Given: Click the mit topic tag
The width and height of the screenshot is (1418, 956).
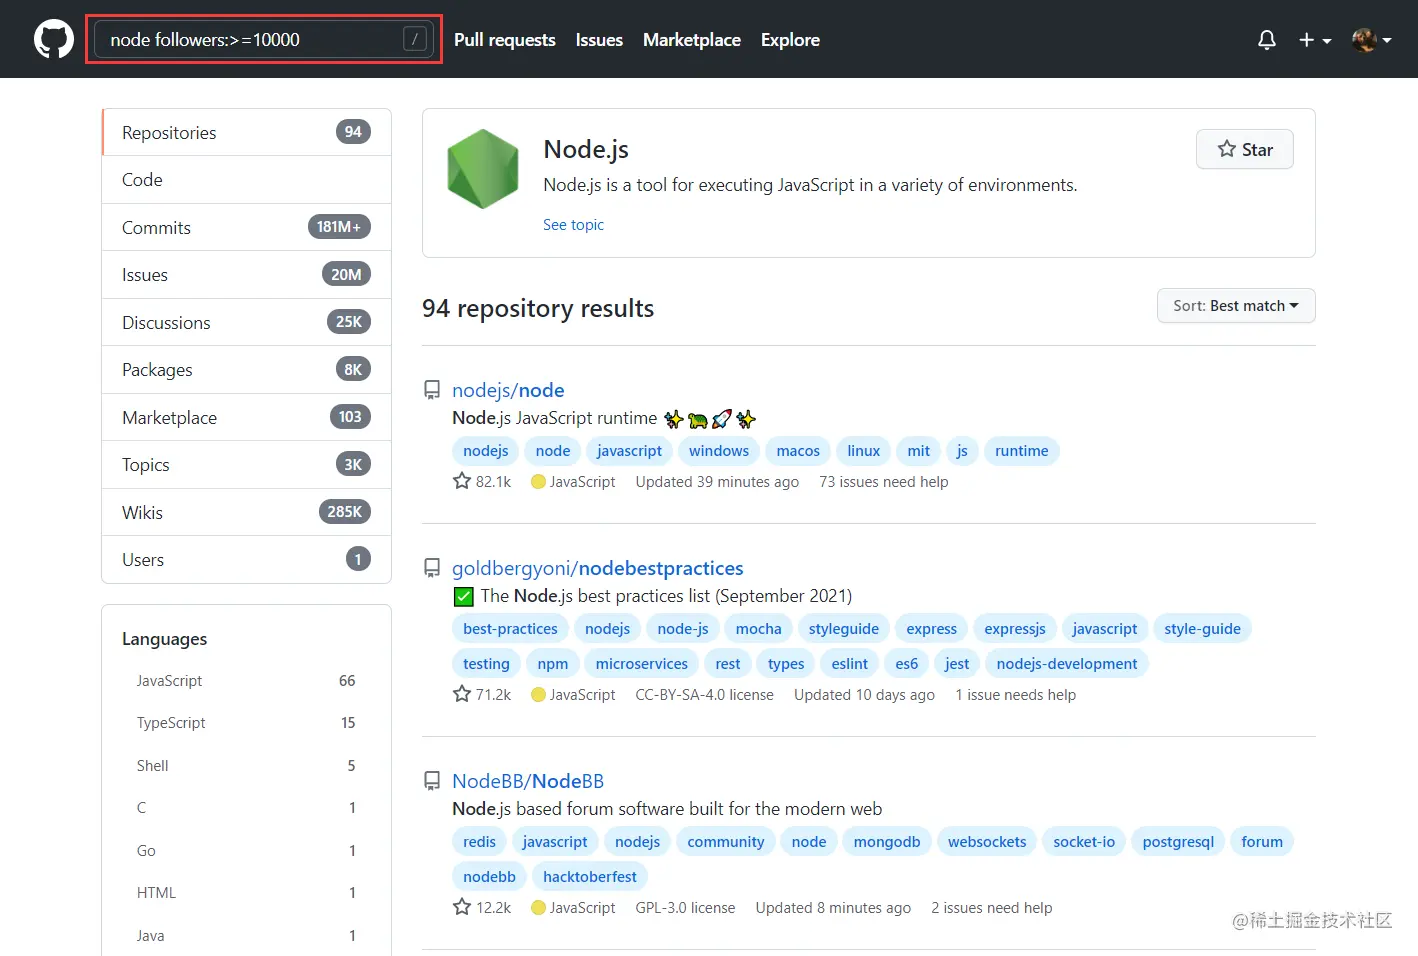Looking at the screenshot, I should pos(919,451).
